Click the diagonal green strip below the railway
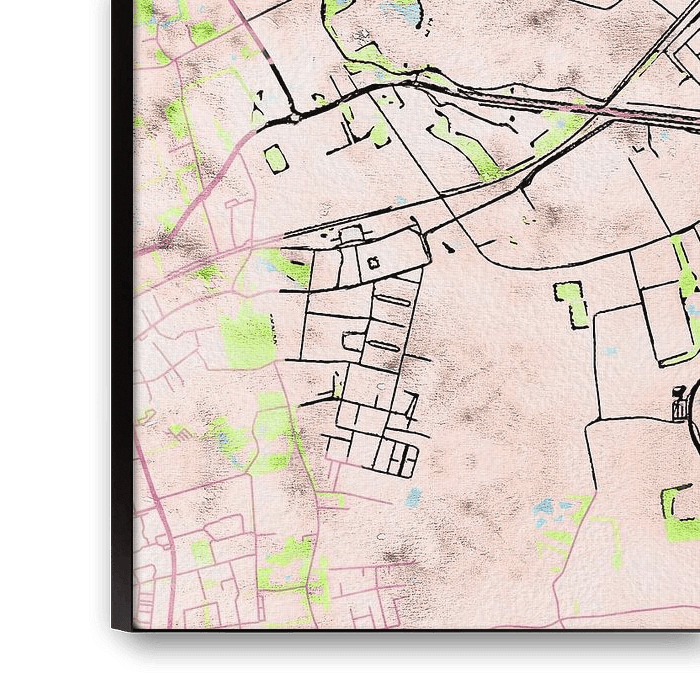Viewport: 700px width, 700px height. (462, 147)
